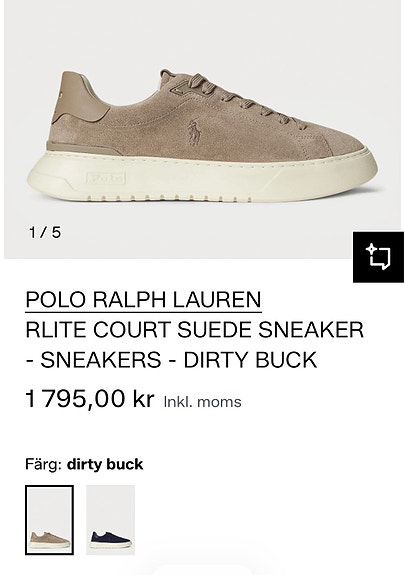Select the navy blue sneaker color thumbnail
The width and height of the screenshot is (405, 575).
(110, 520)
